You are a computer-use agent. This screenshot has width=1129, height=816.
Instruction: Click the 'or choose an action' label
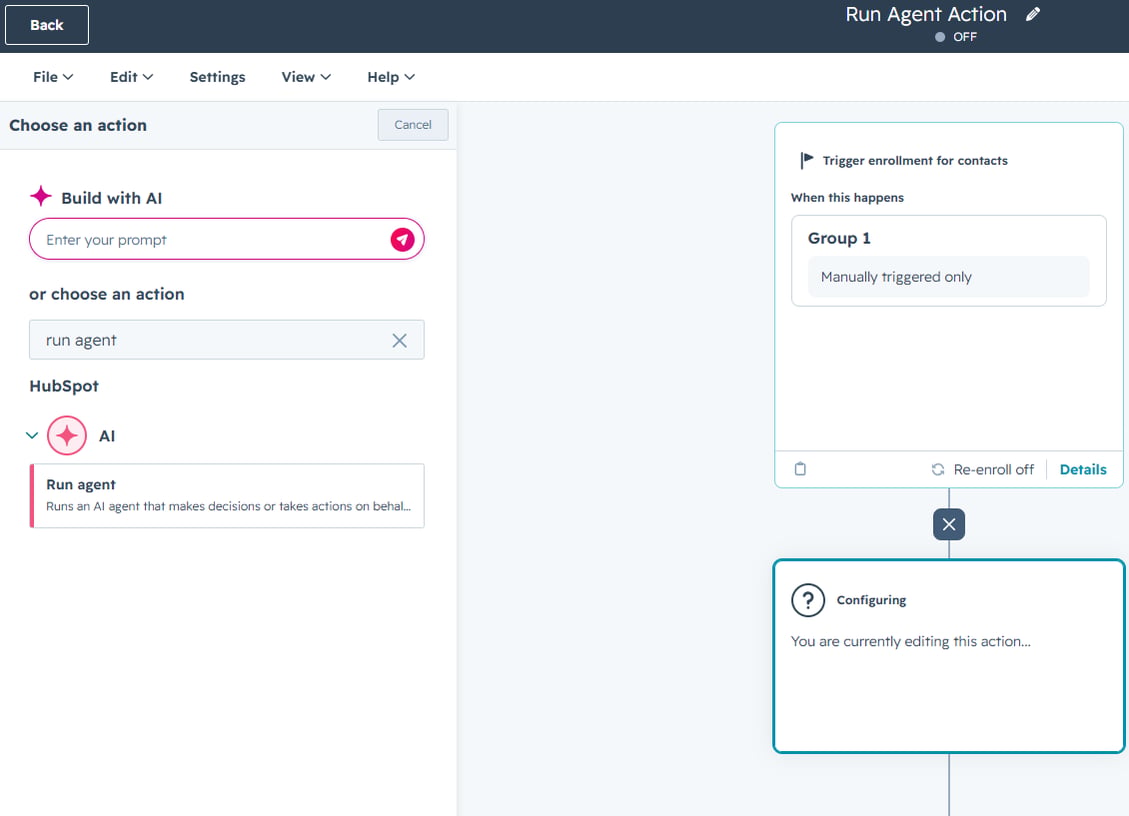(107, 294)
